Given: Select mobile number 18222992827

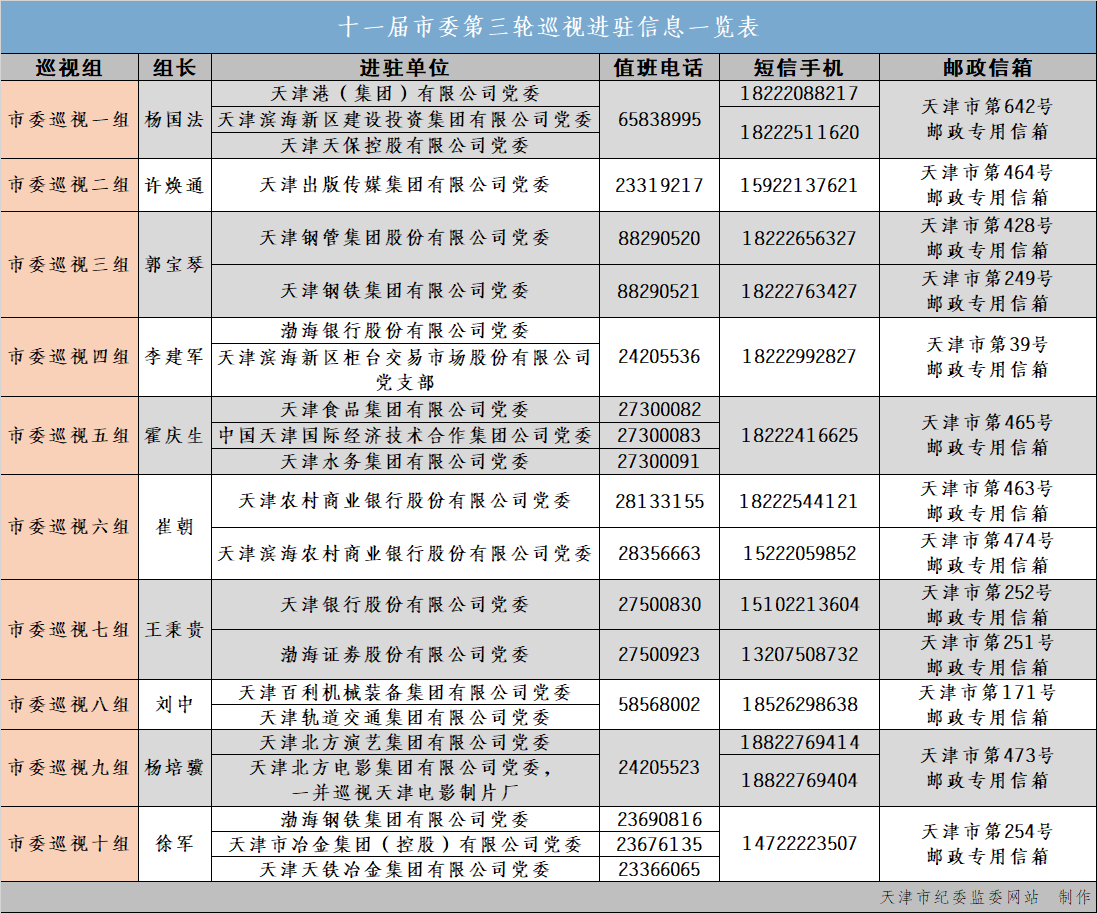Looking at the screenshot, I should point(799,357).
